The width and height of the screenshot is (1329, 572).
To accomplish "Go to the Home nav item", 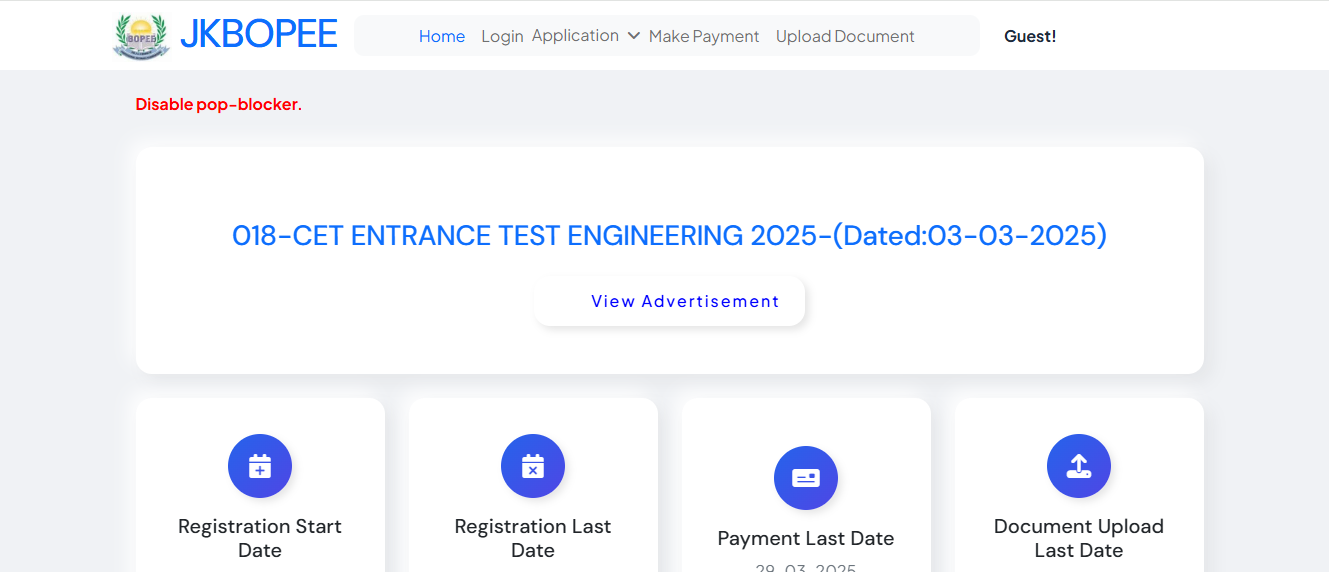I will tap(441, 36).
